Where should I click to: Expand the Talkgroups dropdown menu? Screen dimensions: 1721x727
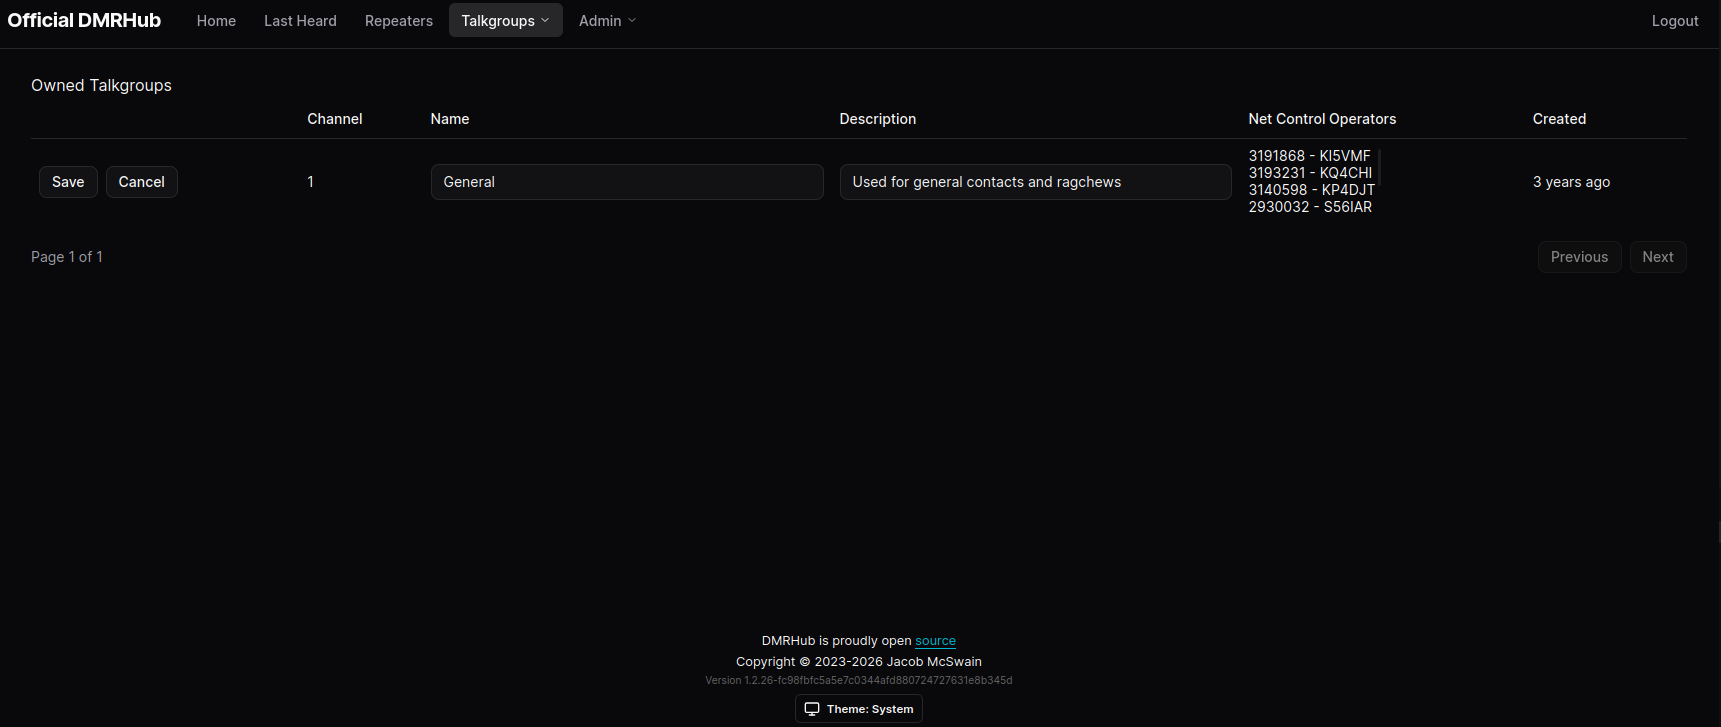coord(505,20)
